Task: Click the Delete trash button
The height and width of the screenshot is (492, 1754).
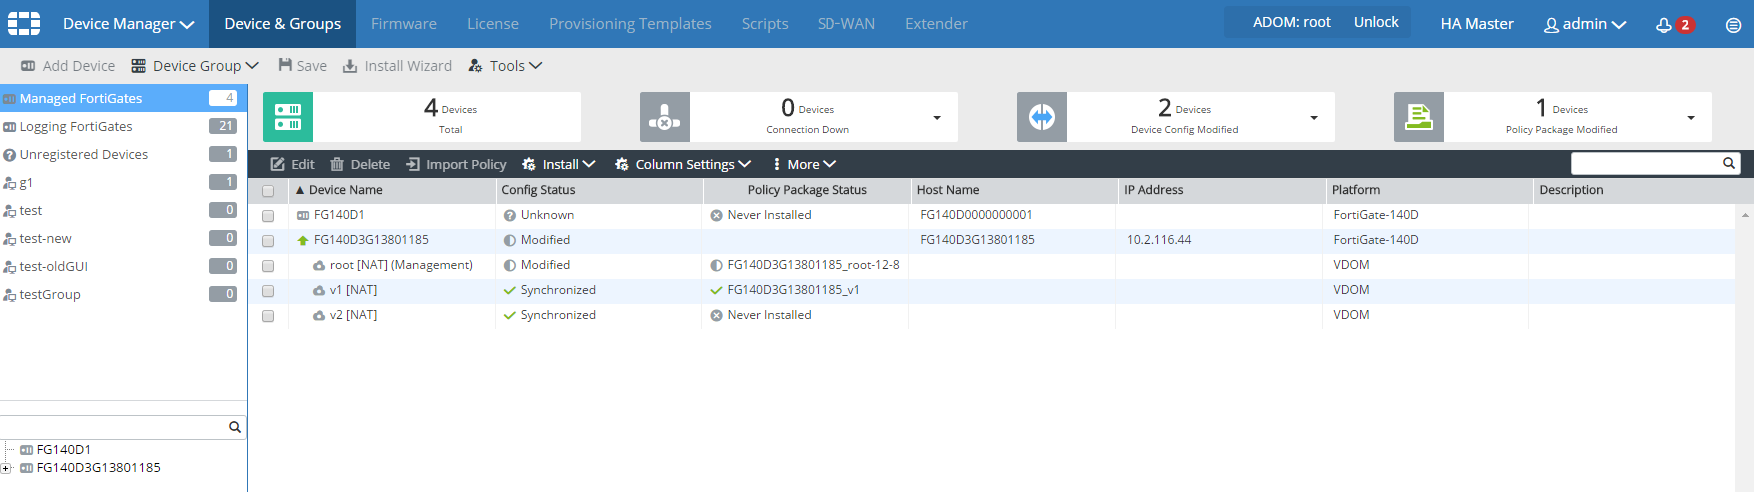Action: click(360, 164)
